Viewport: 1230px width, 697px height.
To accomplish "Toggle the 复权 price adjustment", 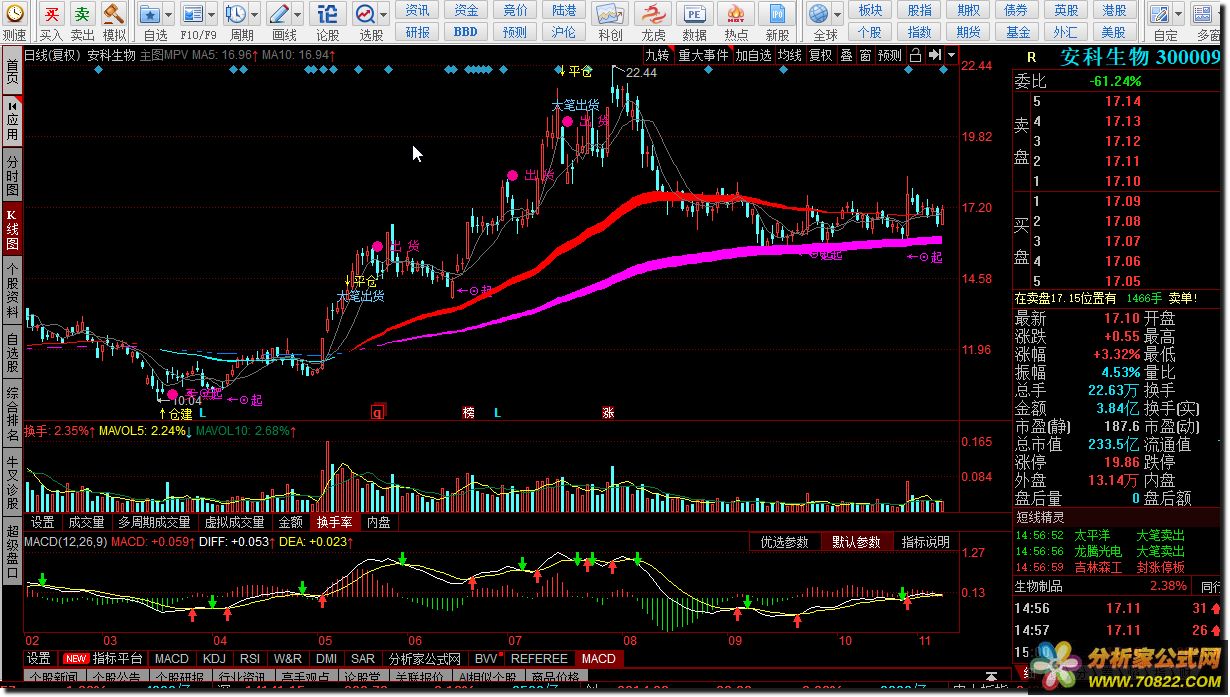I will click(821, 55).
